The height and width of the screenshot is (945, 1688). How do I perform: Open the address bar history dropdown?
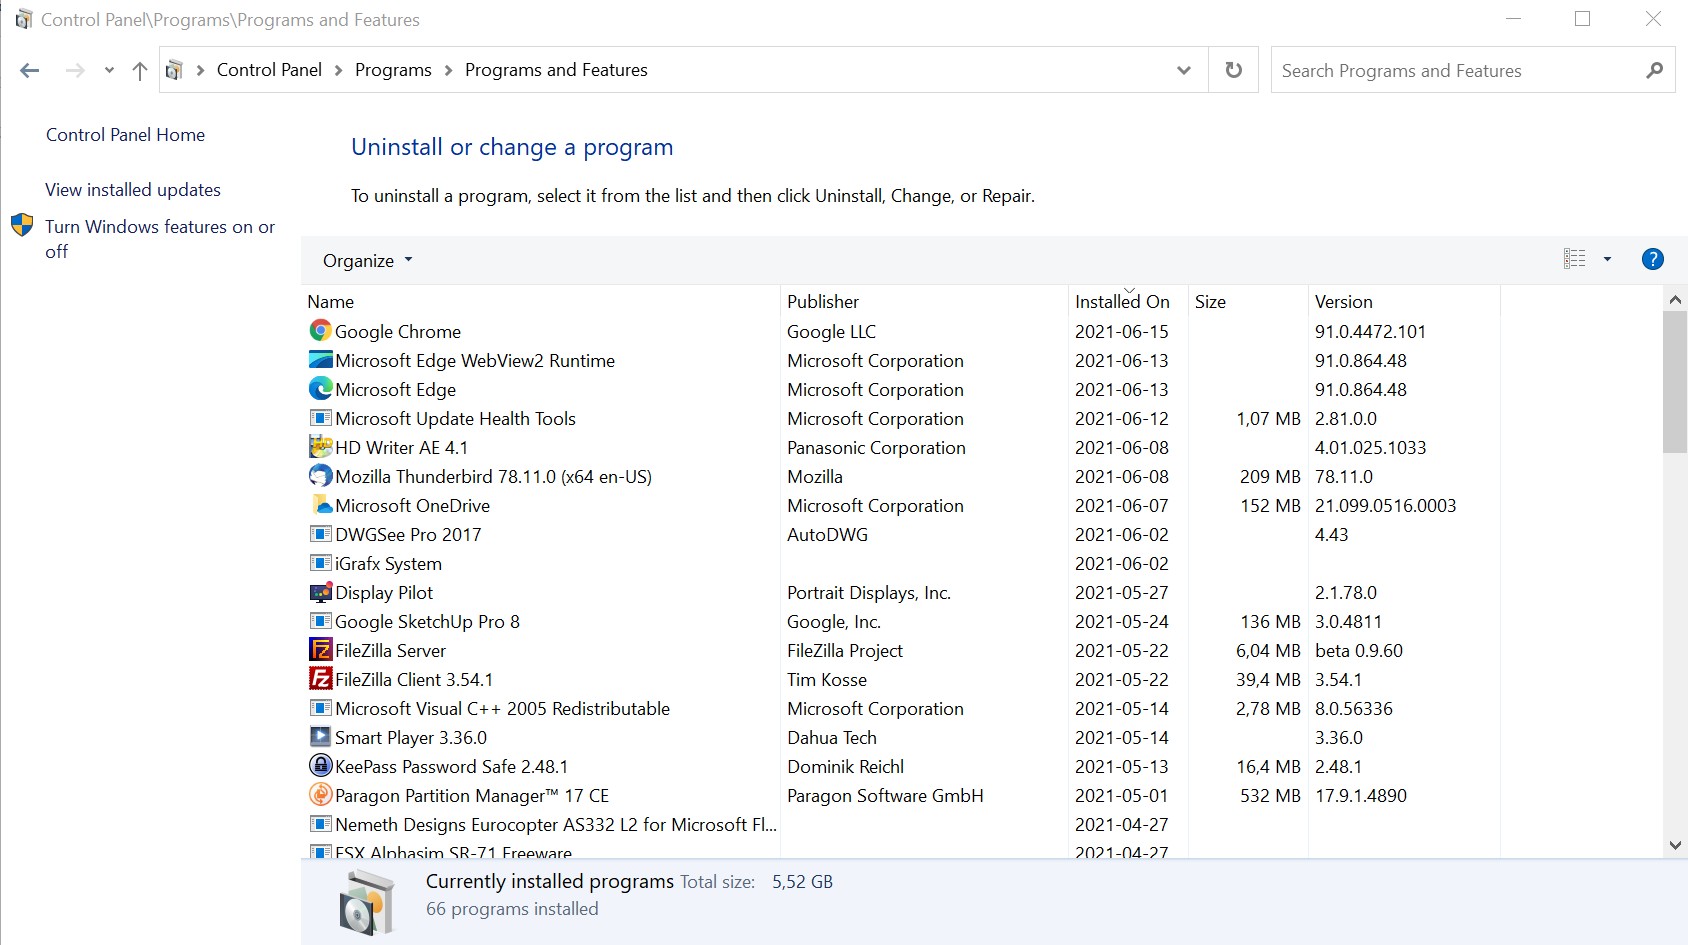[1183, 70]
